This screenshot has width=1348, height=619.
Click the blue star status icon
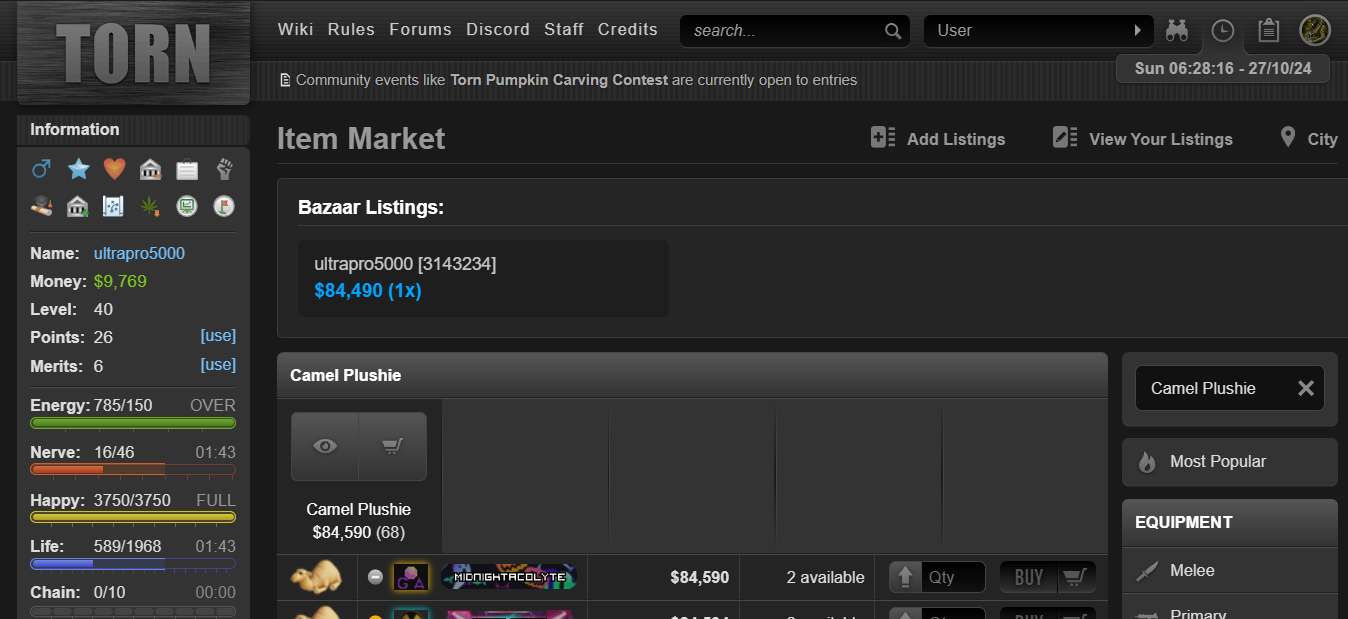tap(79, 169)
